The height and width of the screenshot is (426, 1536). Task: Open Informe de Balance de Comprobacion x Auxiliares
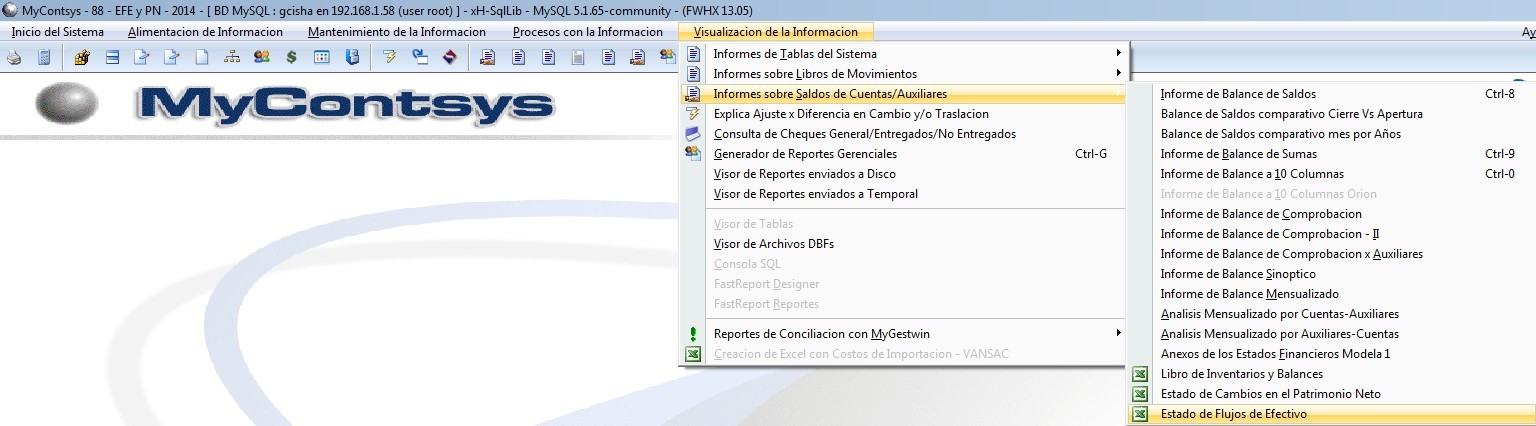click(x=1332, y=254)
